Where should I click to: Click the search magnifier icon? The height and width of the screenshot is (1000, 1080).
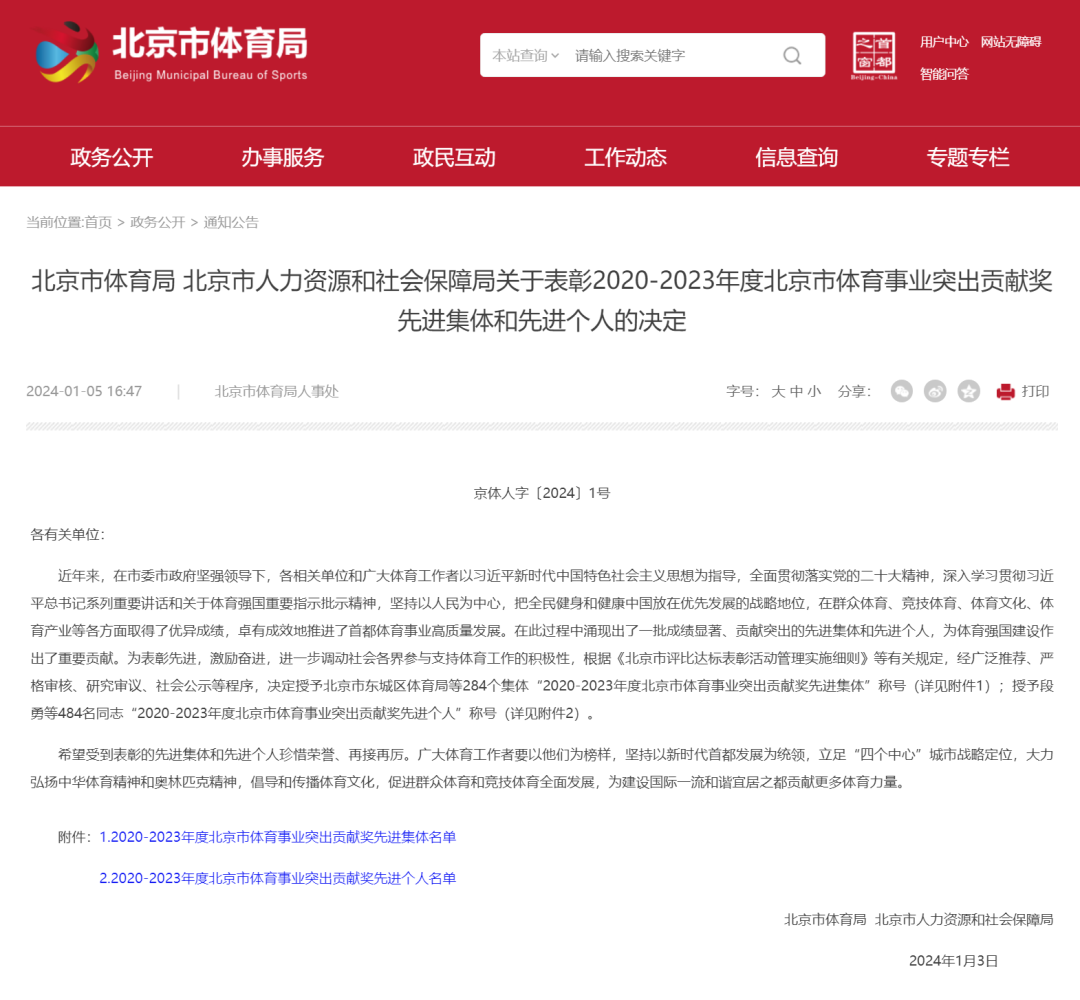point(792,56)
